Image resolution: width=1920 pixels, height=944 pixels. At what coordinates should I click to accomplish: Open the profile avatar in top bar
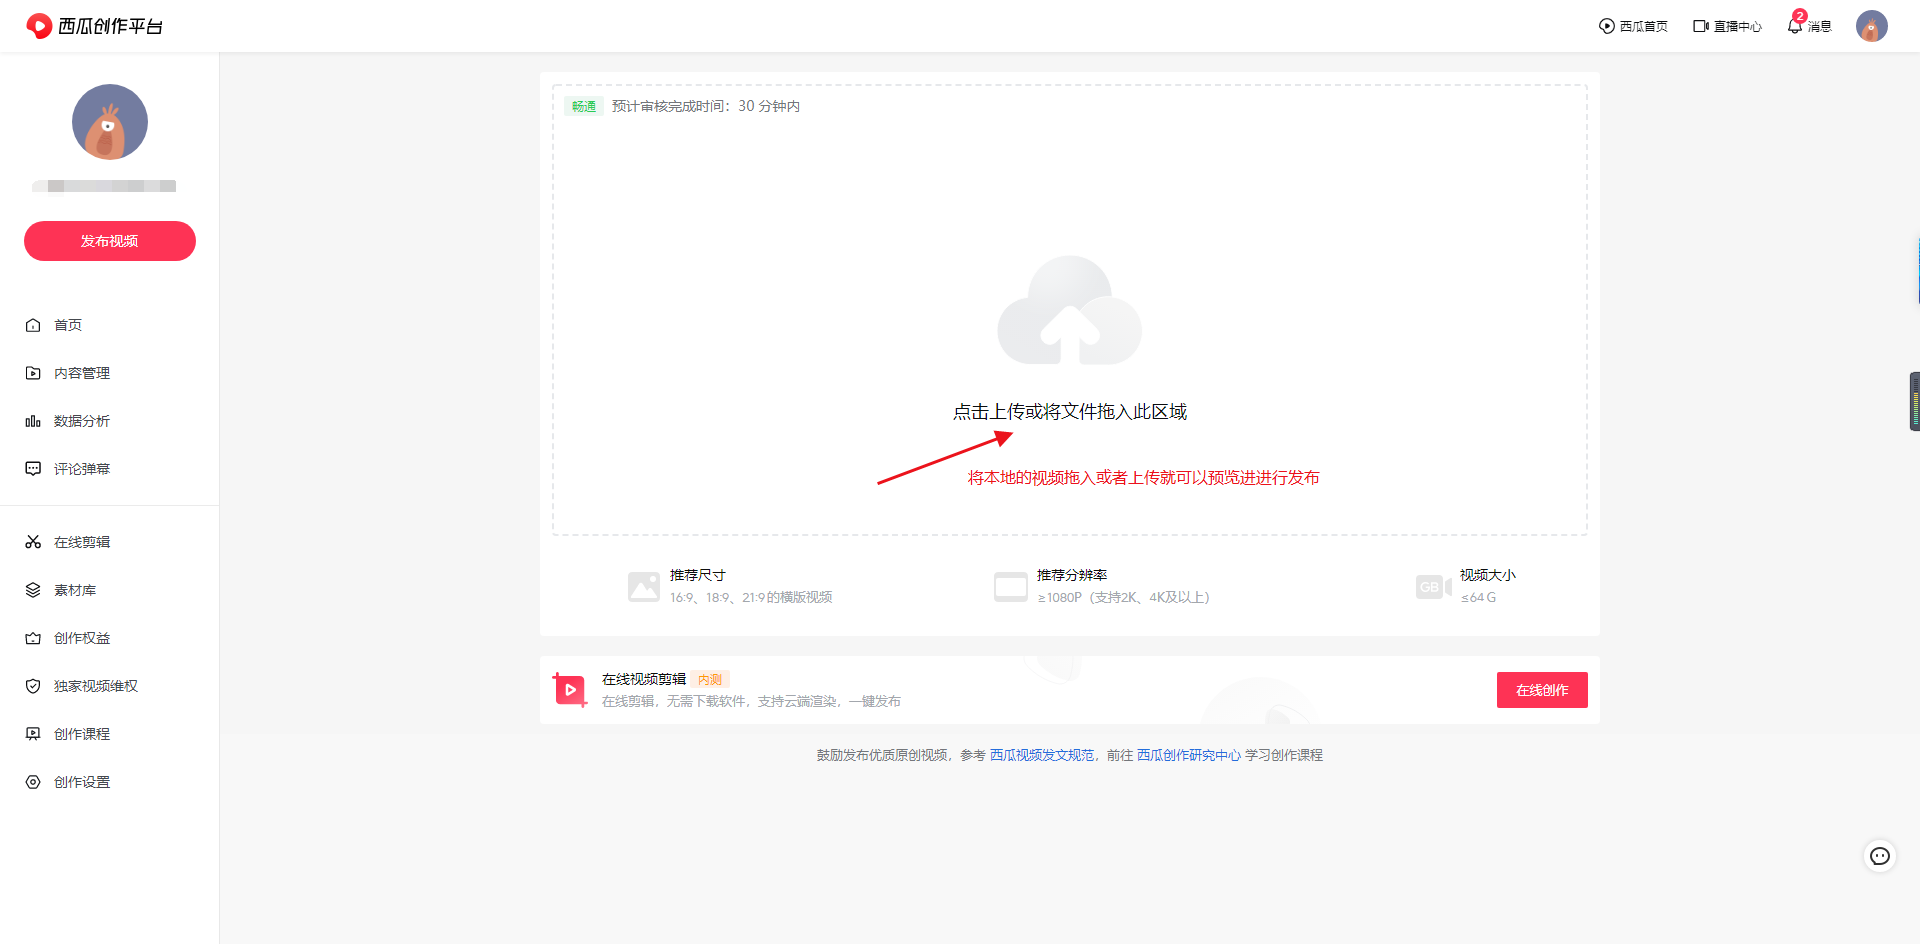click(1871, 26)
